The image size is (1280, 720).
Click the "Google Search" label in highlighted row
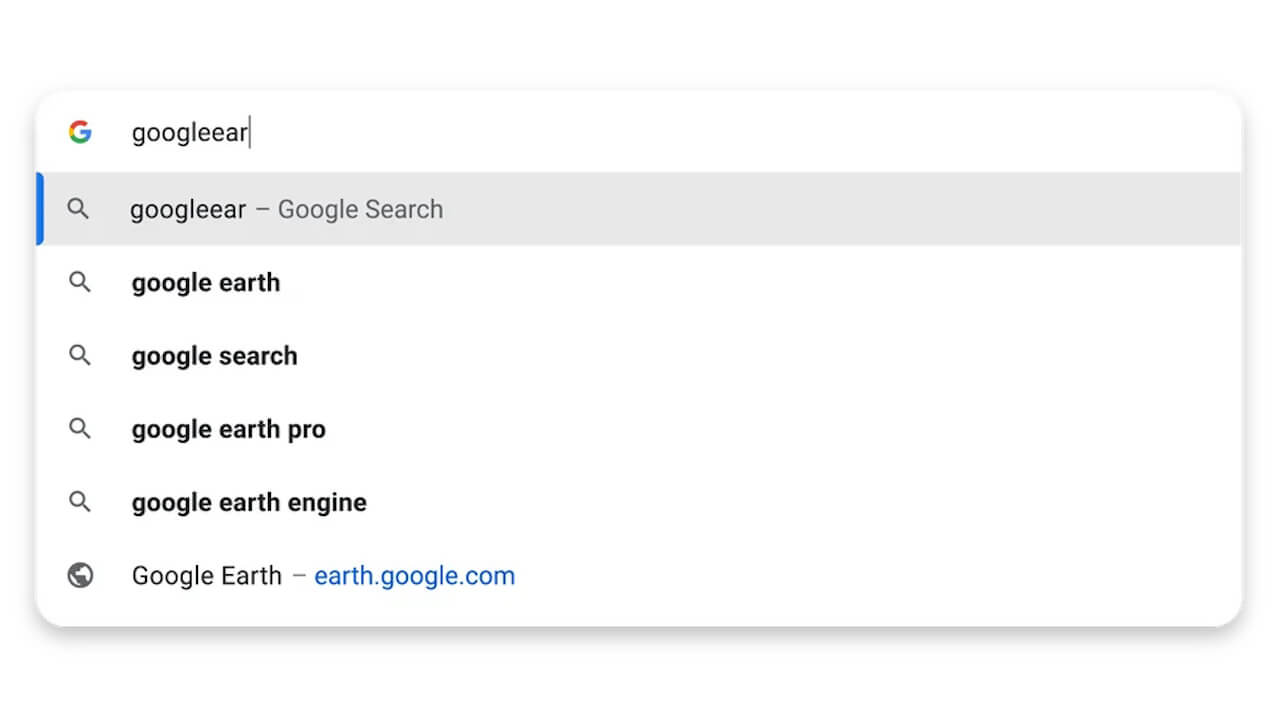tap(360, 209)
